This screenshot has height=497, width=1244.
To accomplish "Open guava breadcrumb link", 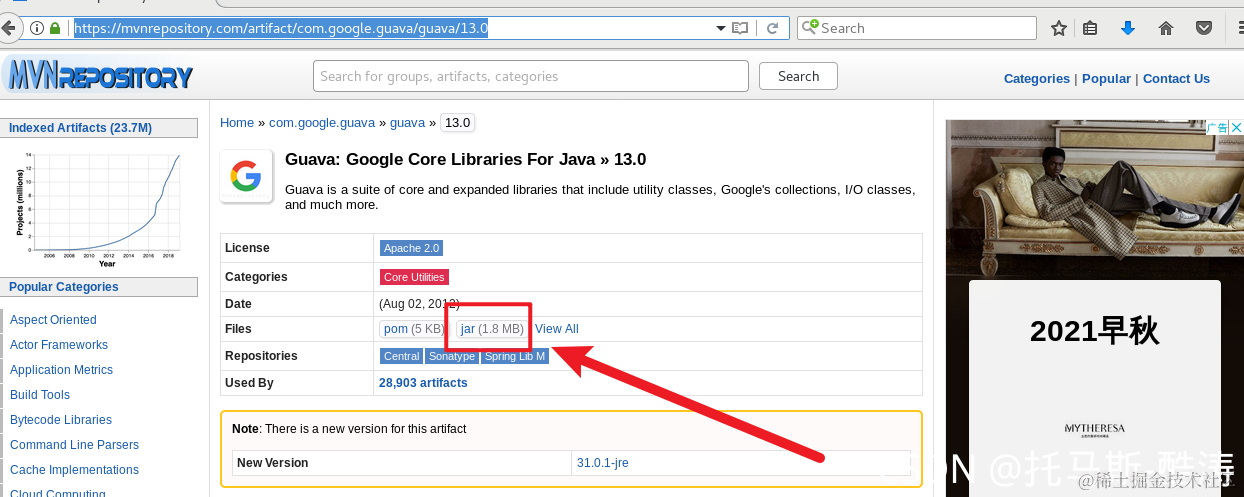I will [407, 123].
